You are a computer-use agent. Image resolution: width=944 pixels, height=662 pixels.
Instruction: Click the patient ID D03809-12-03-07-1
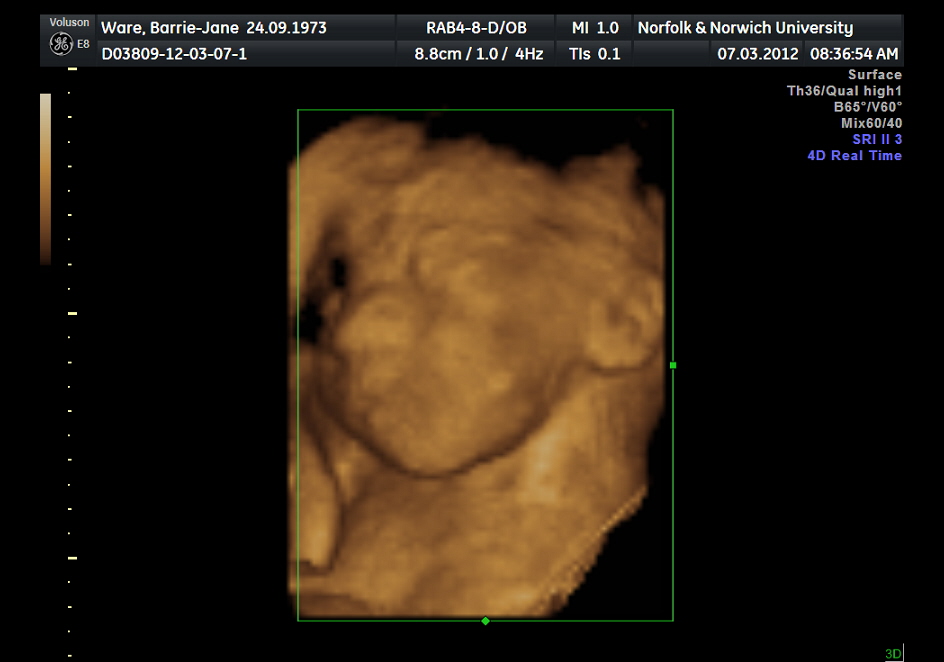pos(174,54)
